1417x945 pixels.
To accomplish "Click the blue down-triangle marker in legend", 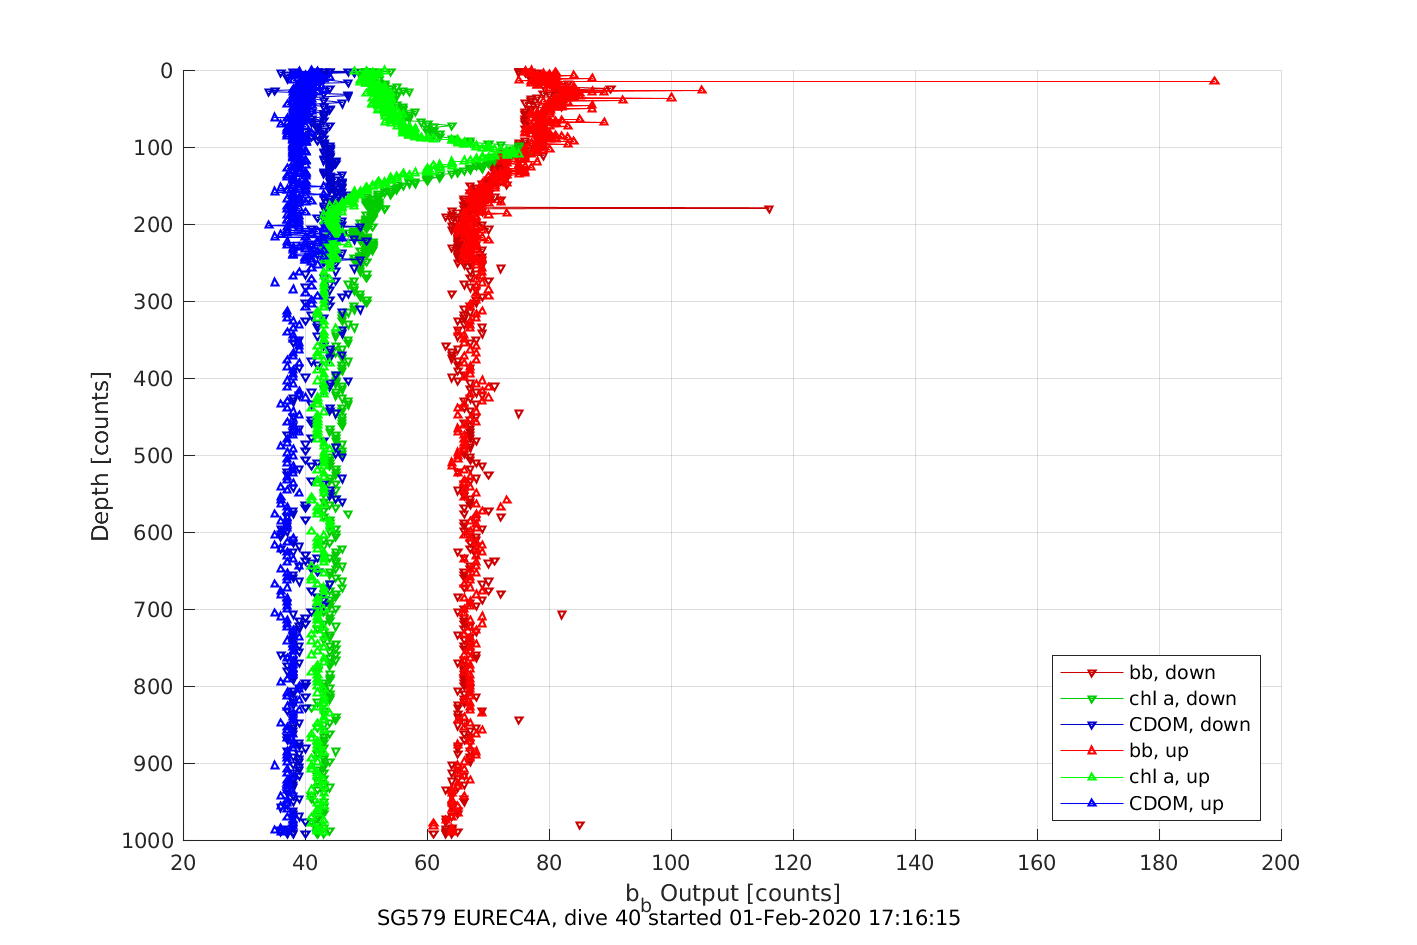I will click(x=1092, y=725).
